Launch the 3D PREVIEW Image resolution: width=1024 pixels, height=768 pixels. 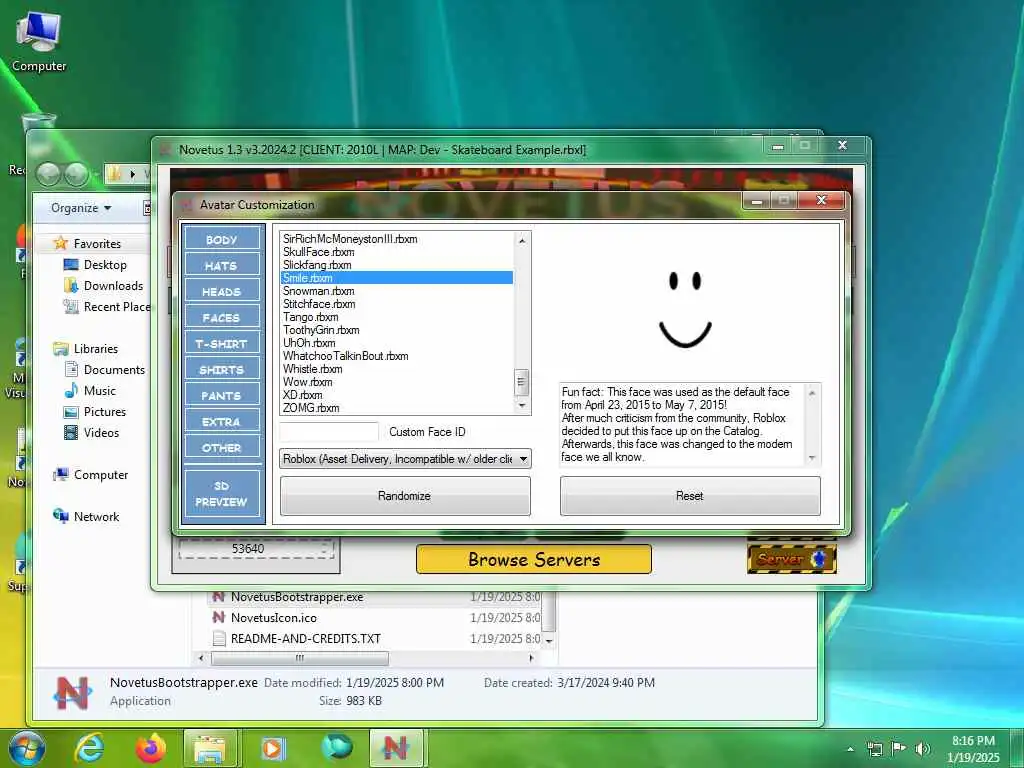222,494
